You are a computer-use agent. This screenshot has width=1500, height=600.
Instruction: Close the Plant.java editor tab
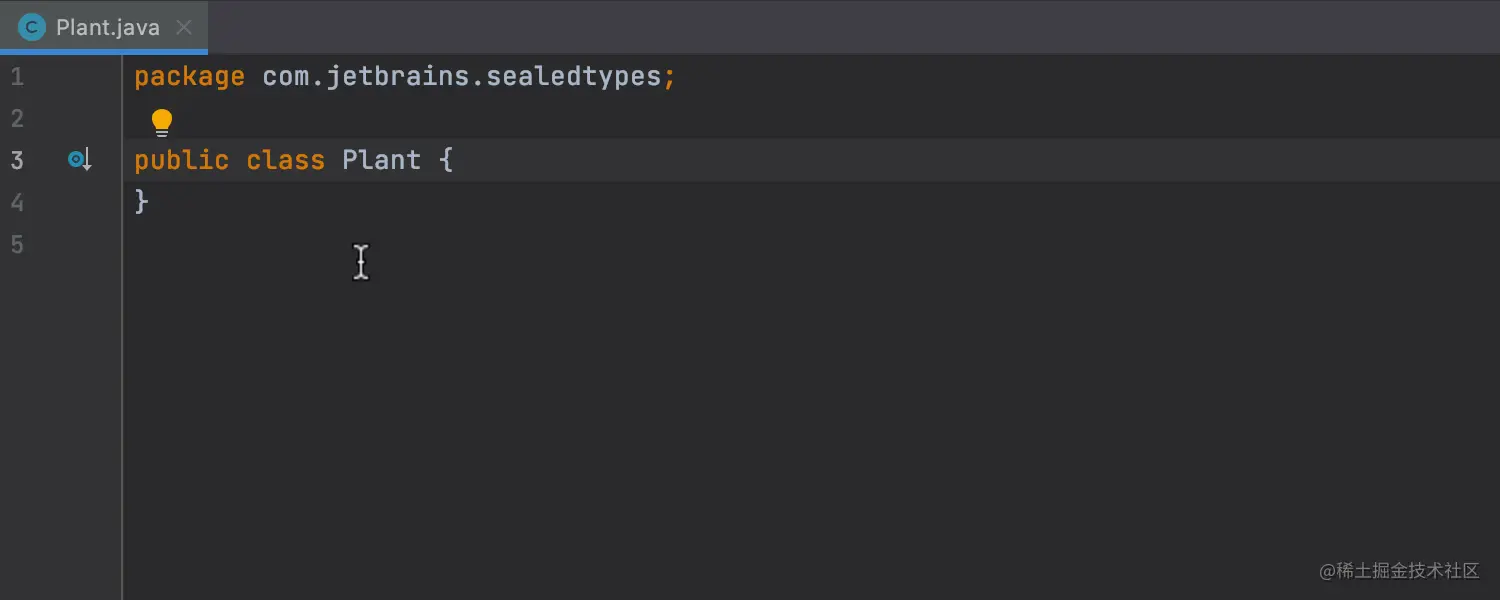click(184, 27)
